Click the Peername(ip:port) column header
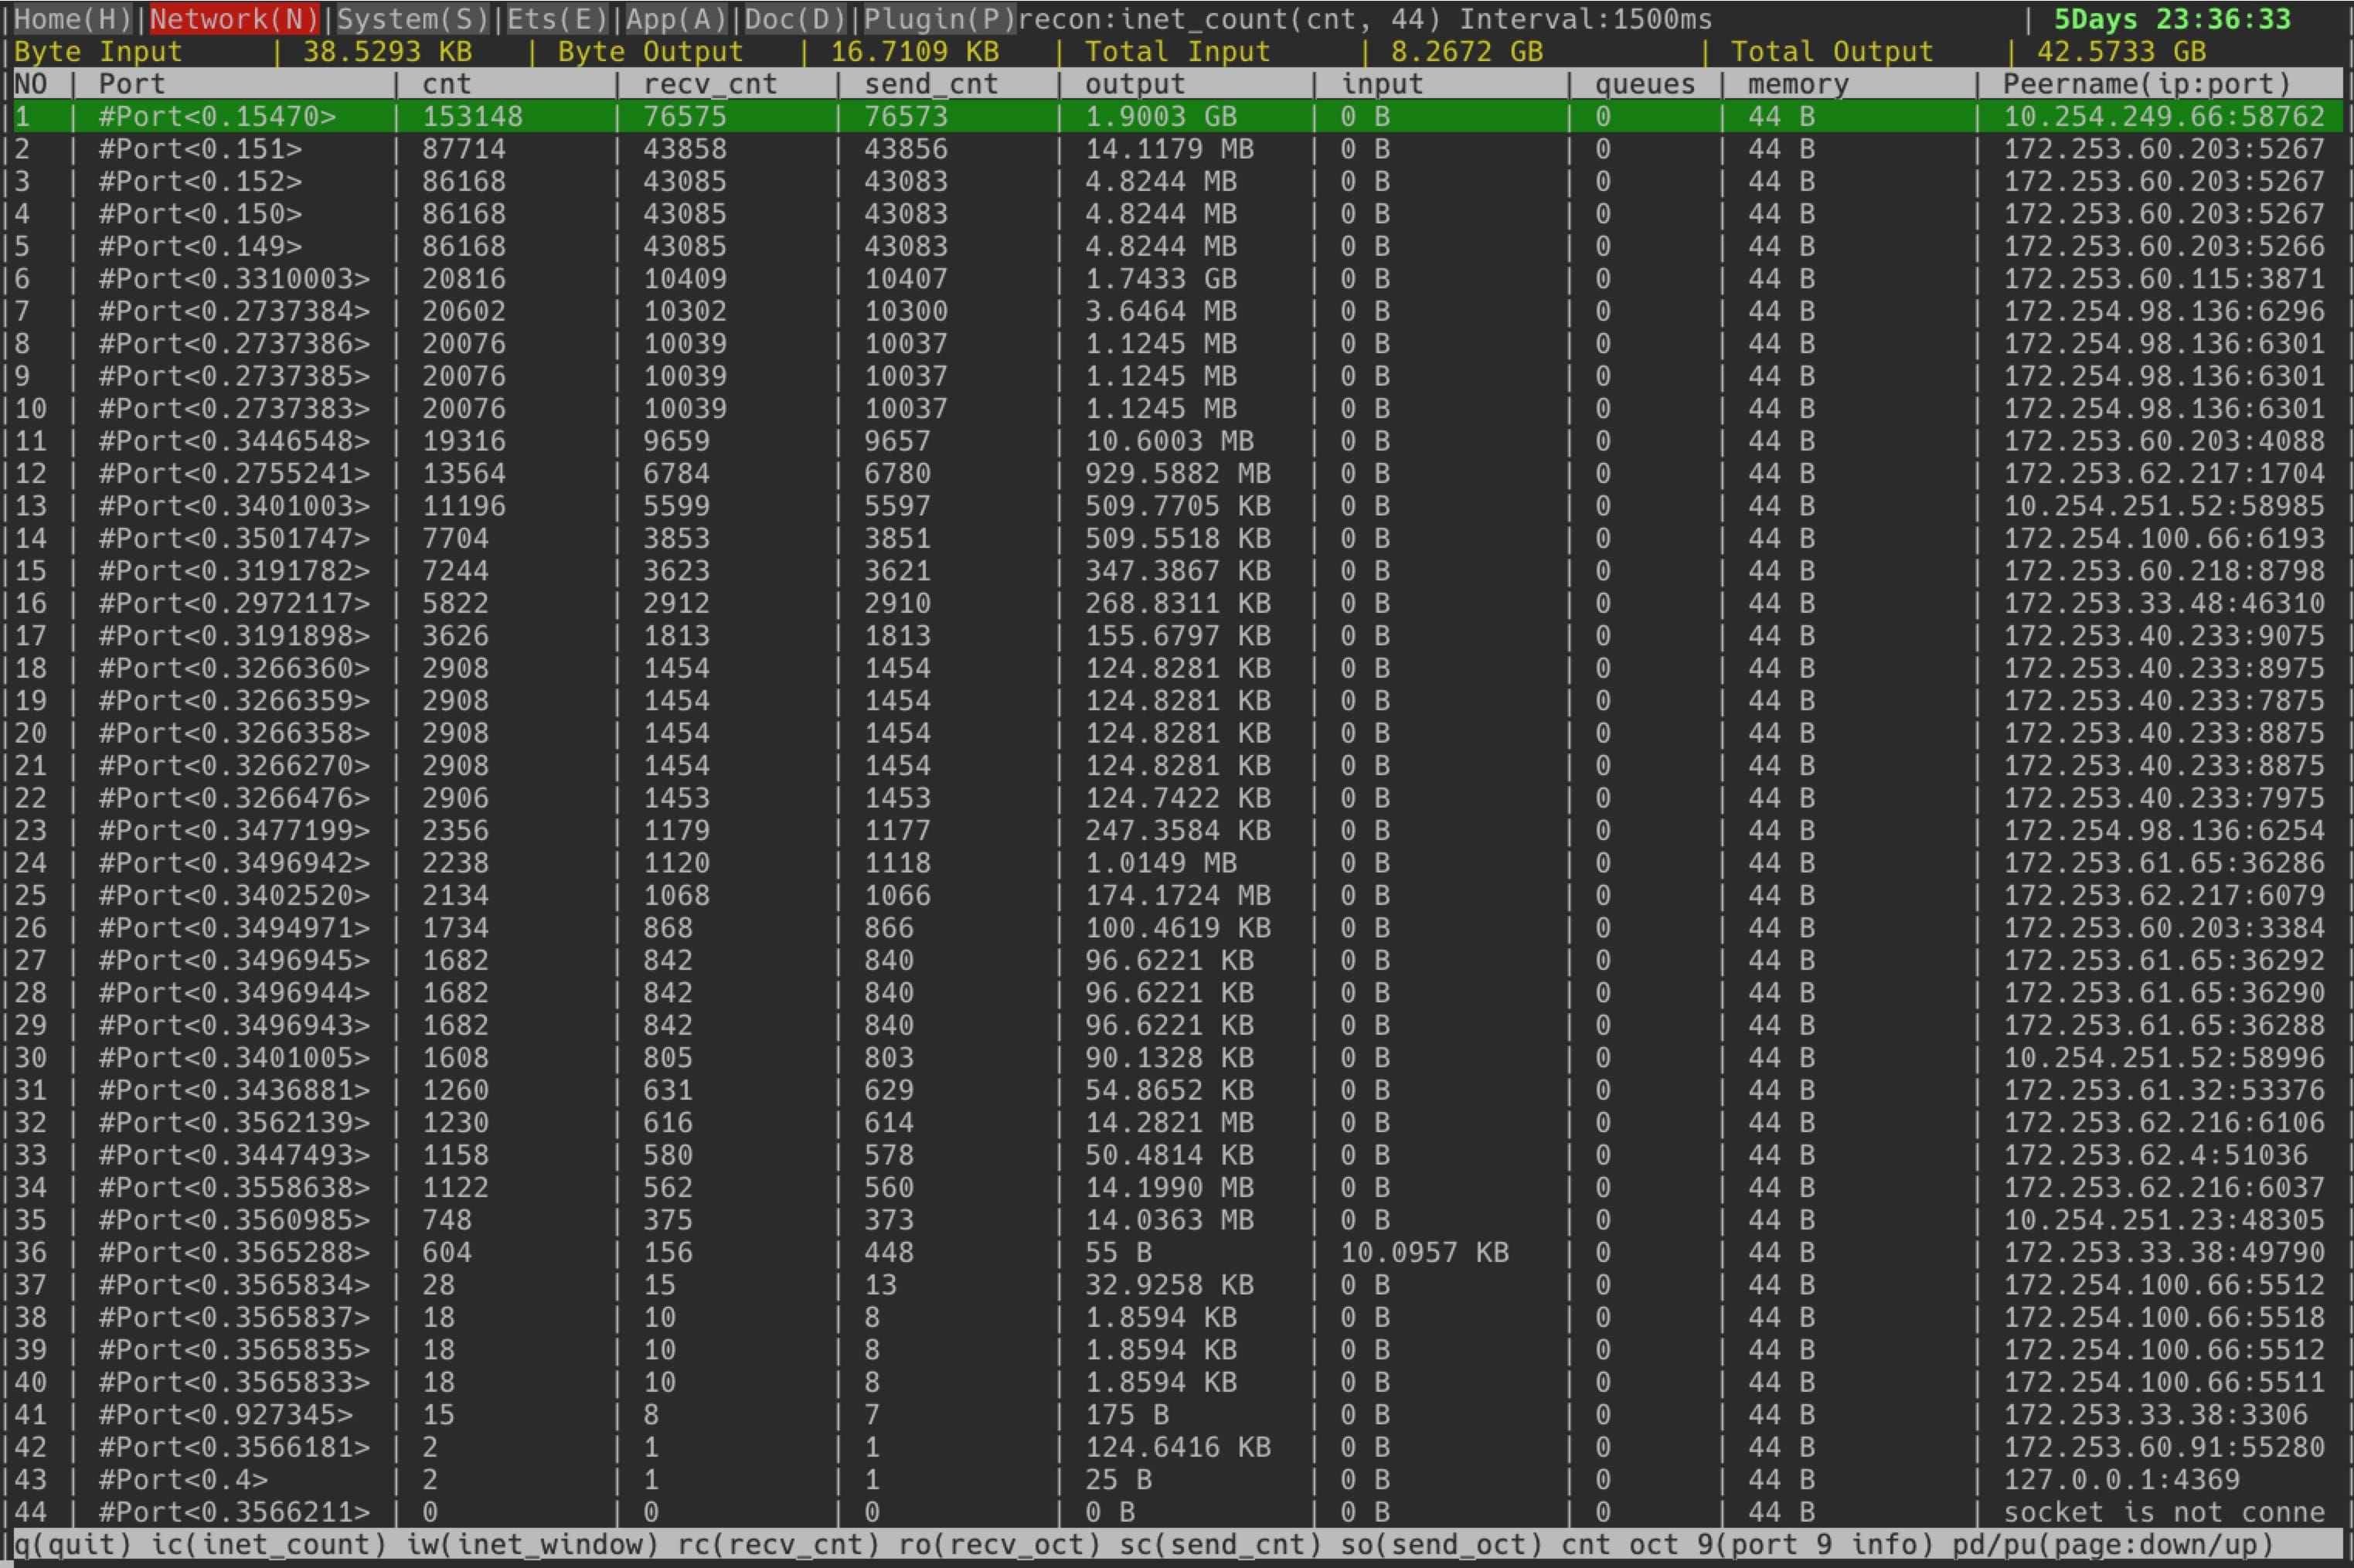This screenshot has height=1568, width=2354. [x=2145, y=84]
